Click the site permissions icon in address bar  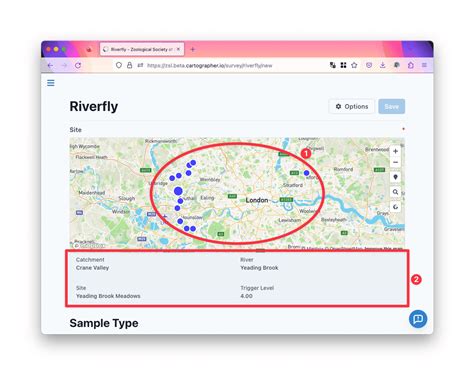[x=140, y=65]
